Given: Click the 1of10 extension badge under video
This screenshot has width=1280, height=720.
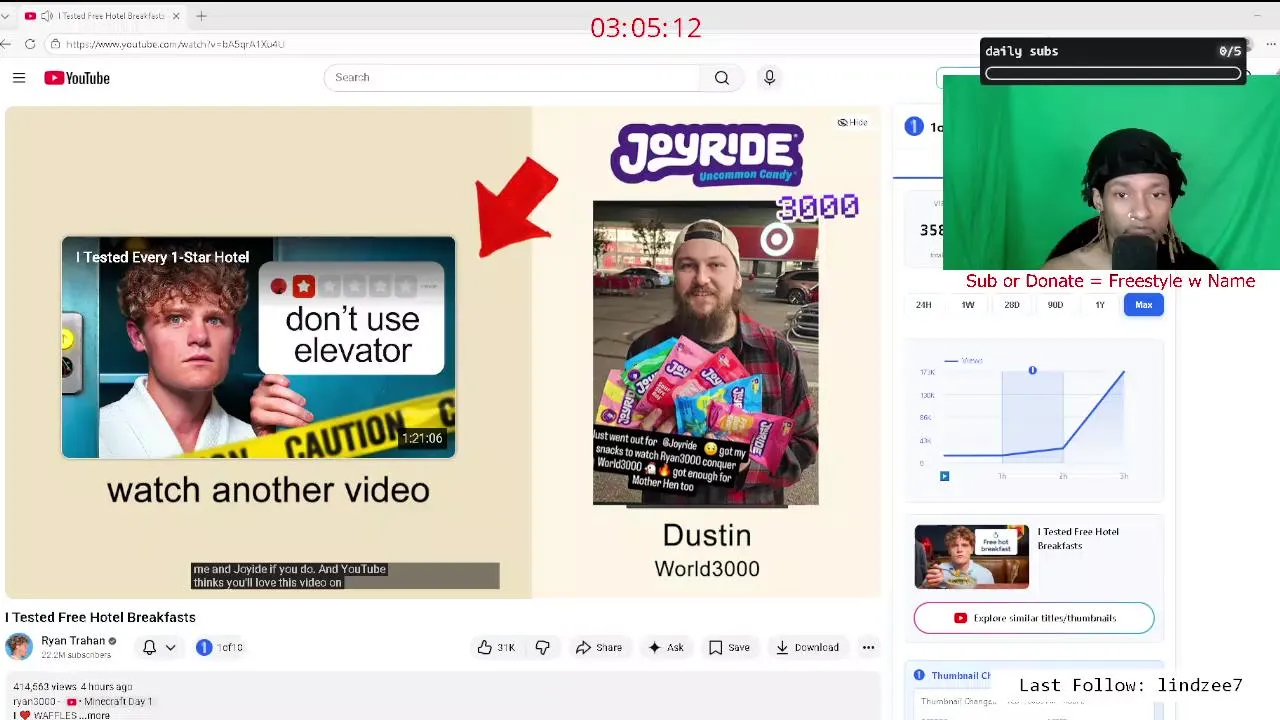Looking at the screenshot, I should point(220,648).
